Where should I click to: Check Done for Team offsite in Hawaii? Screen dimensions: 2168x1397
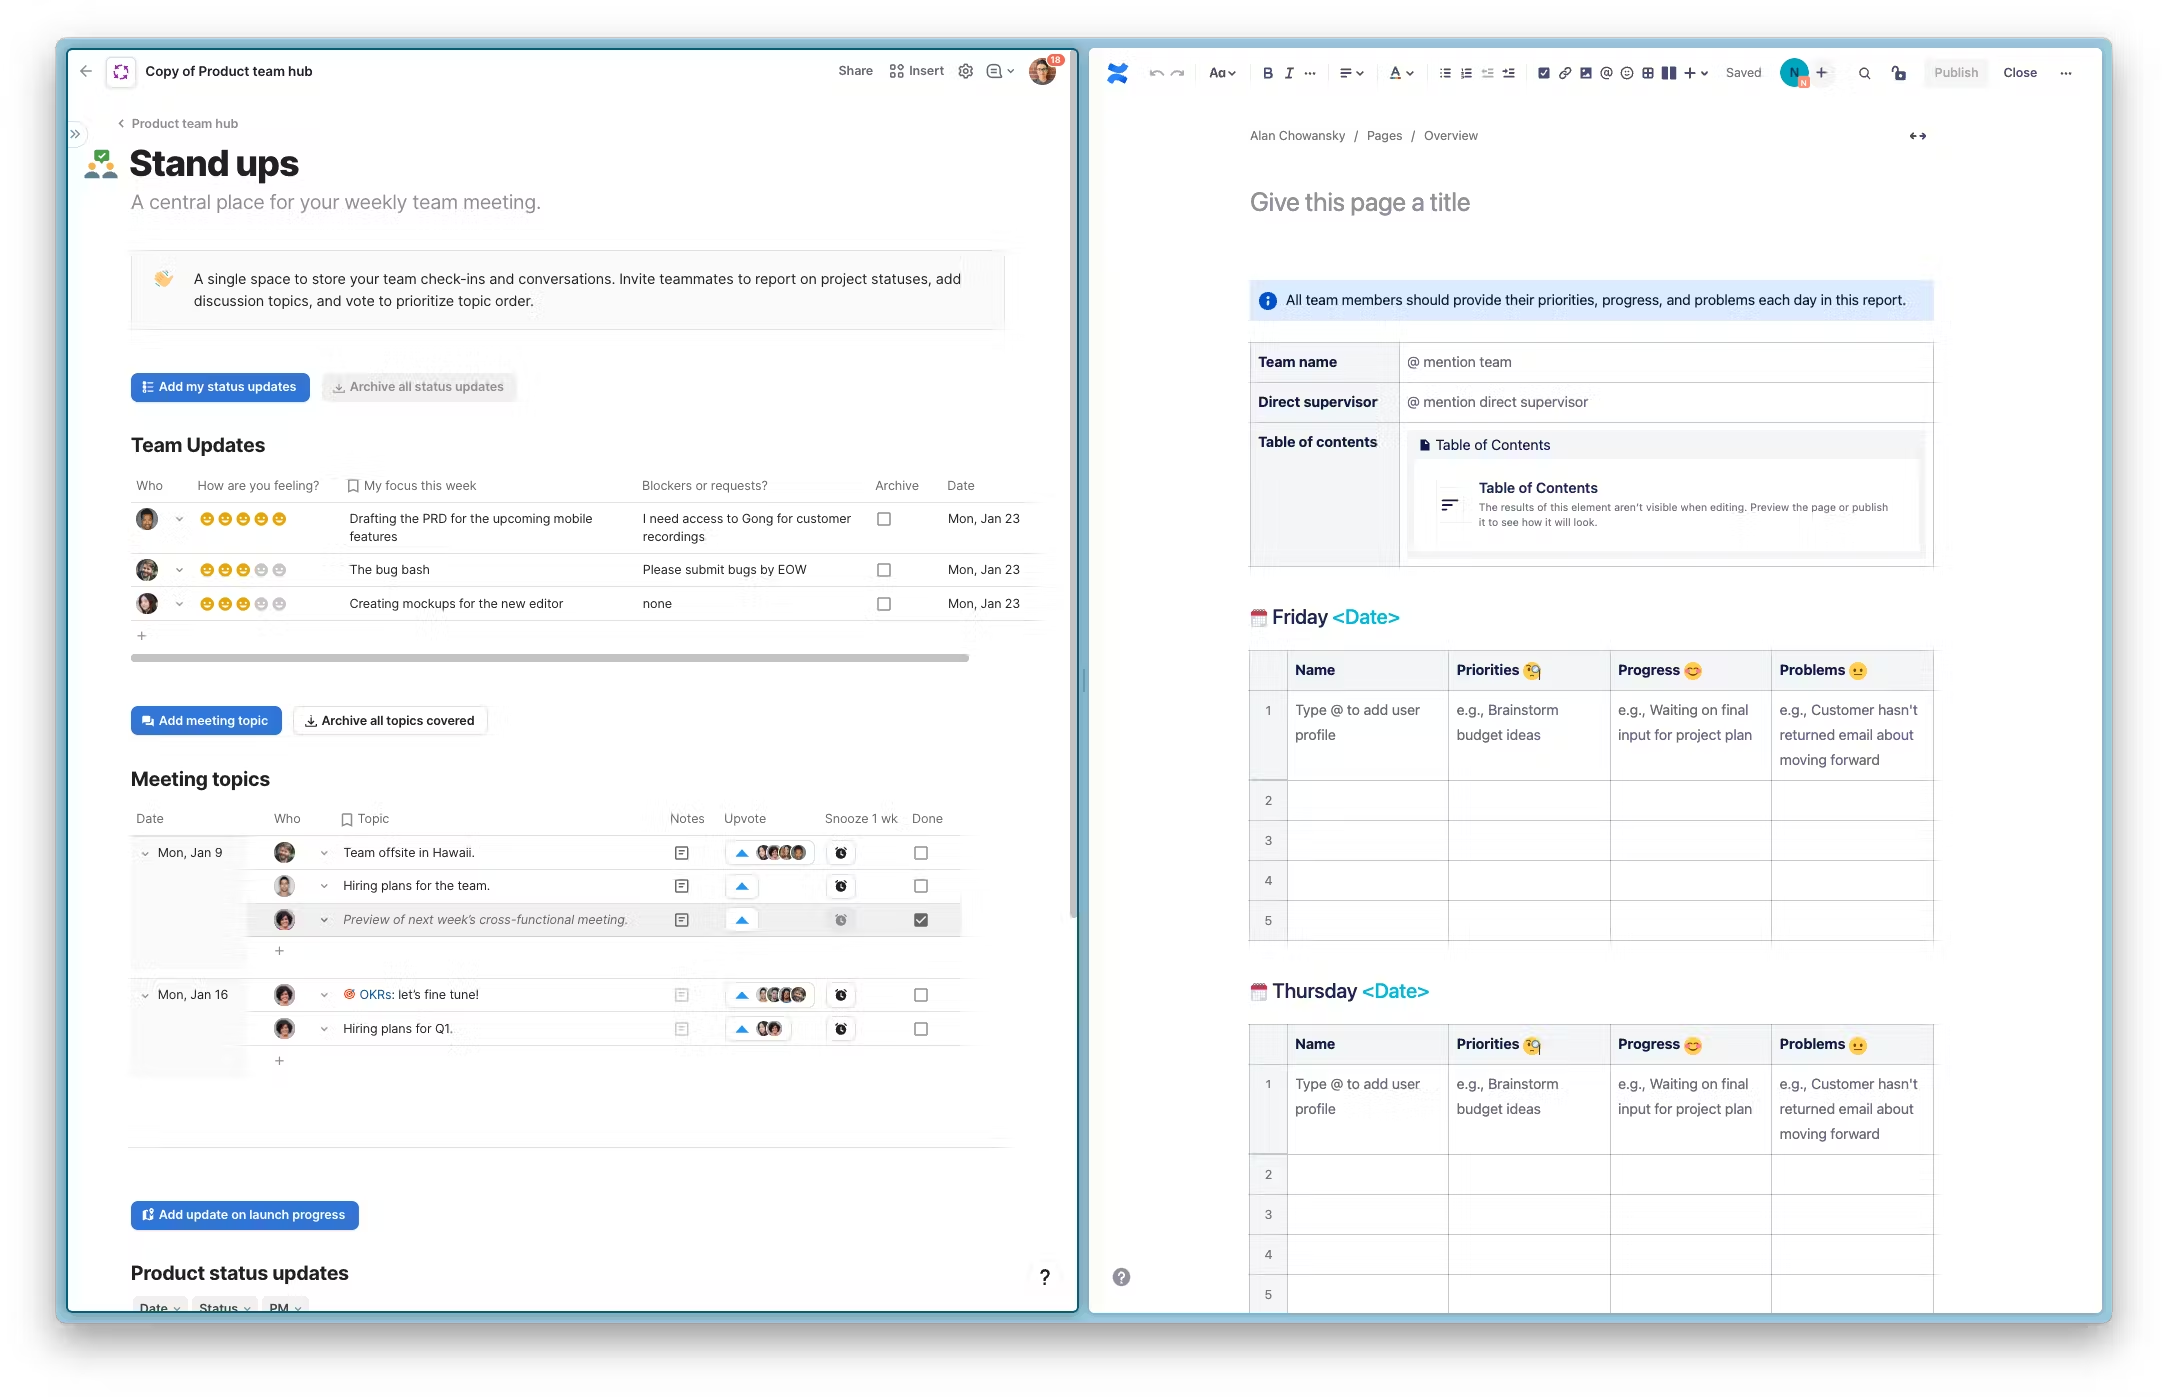921,853
